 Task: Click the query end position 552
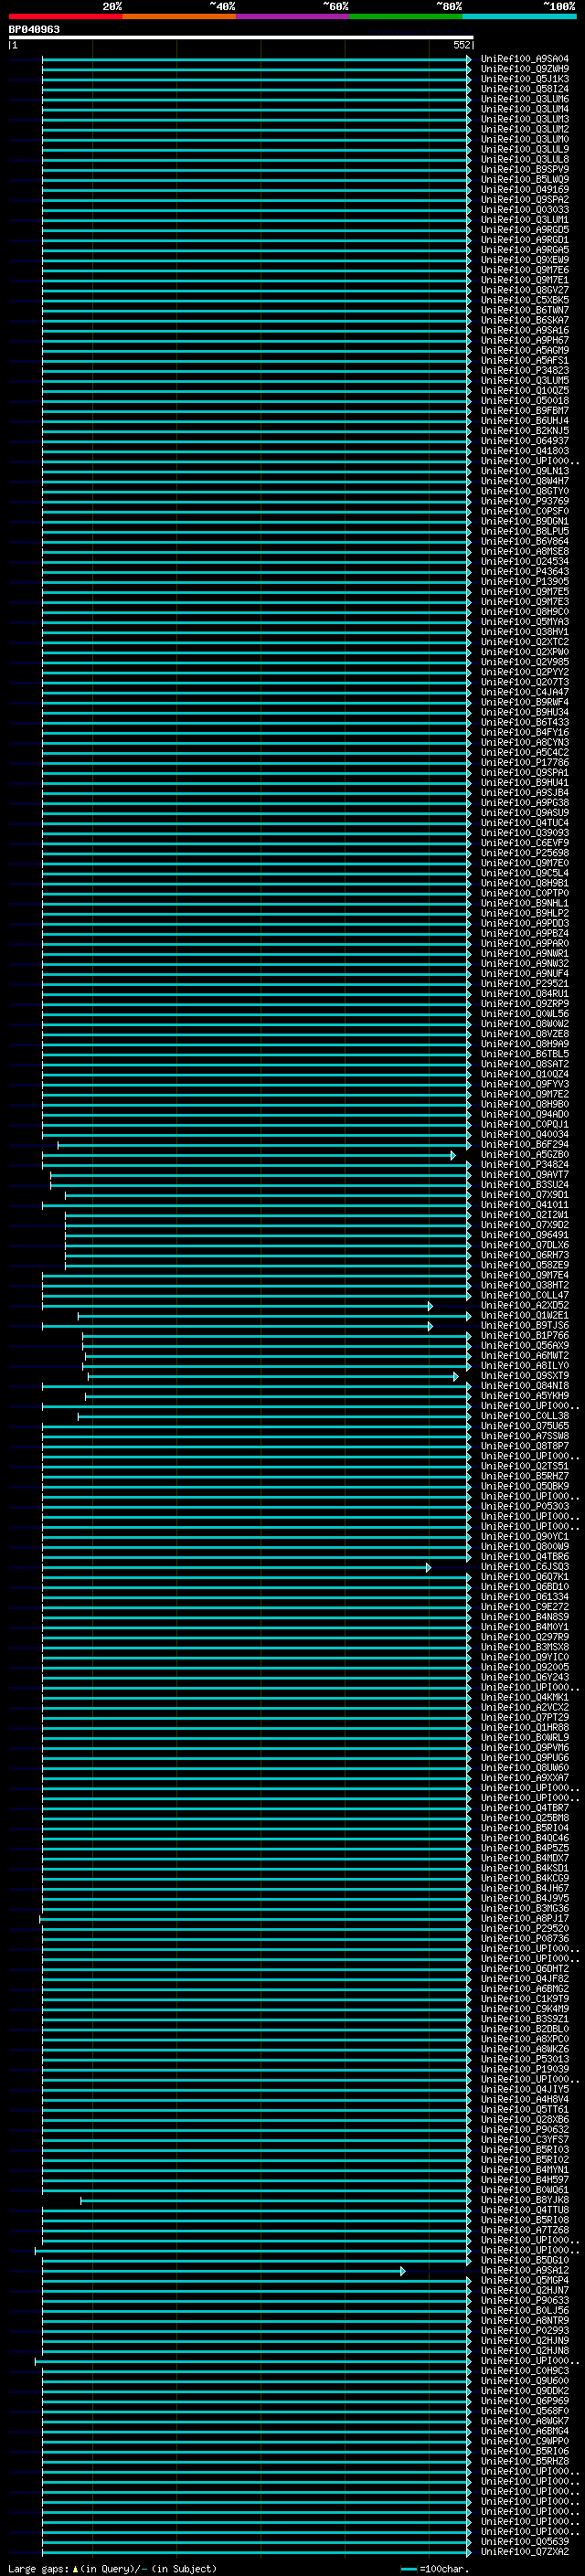pyautogui.click(x=462, y=45)
